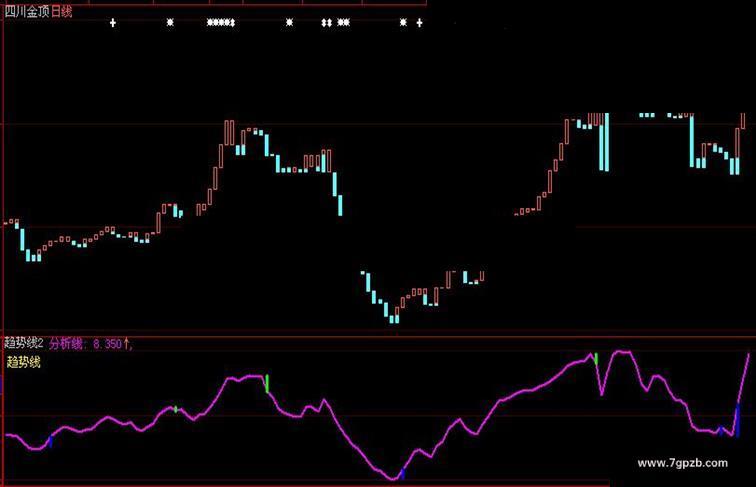Click the red 日线 period label

[62, 12]
